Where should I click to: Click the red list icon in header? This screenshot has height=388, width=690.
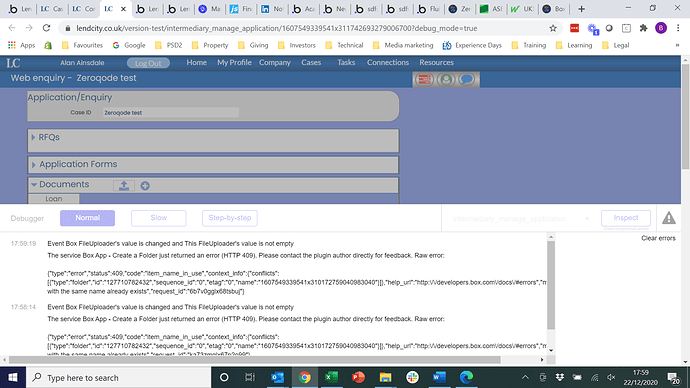pos(425,80)
